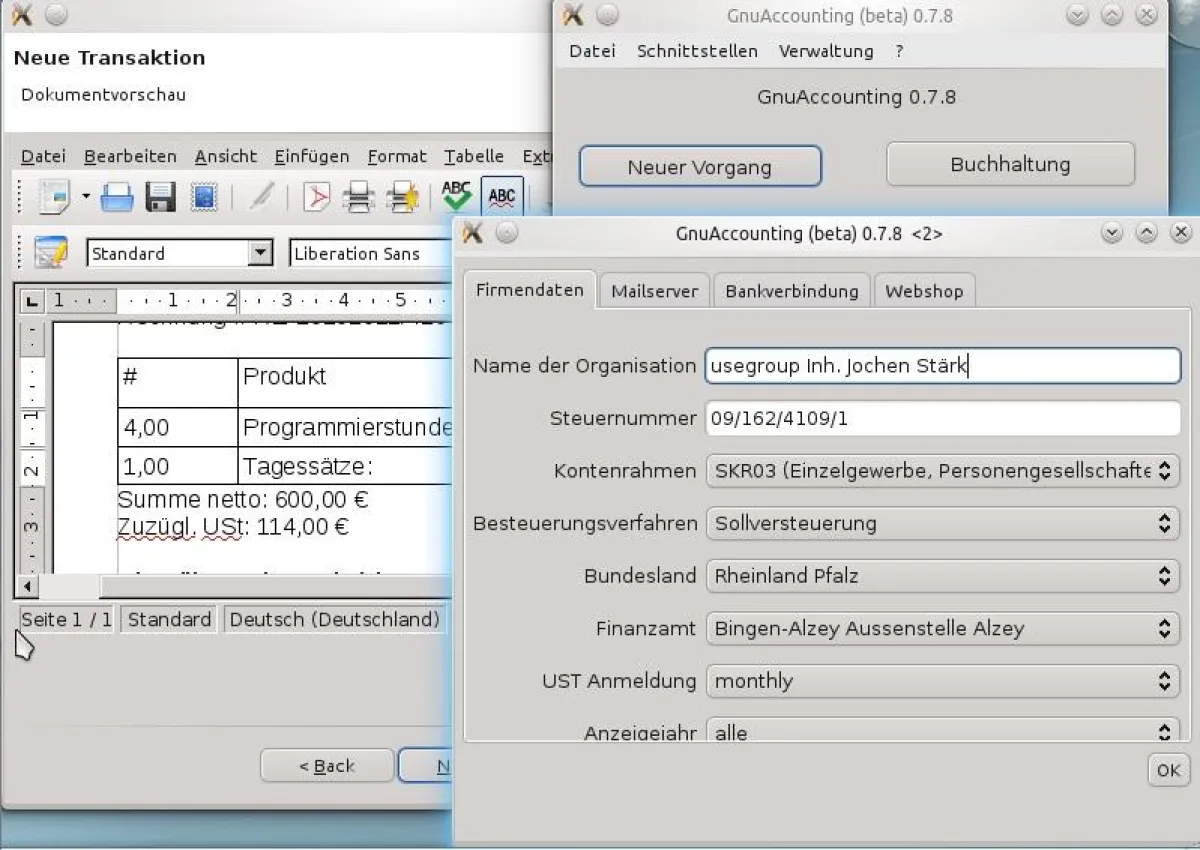
Task: Switch to the Mailserver tab
Action: click(654, 291)
